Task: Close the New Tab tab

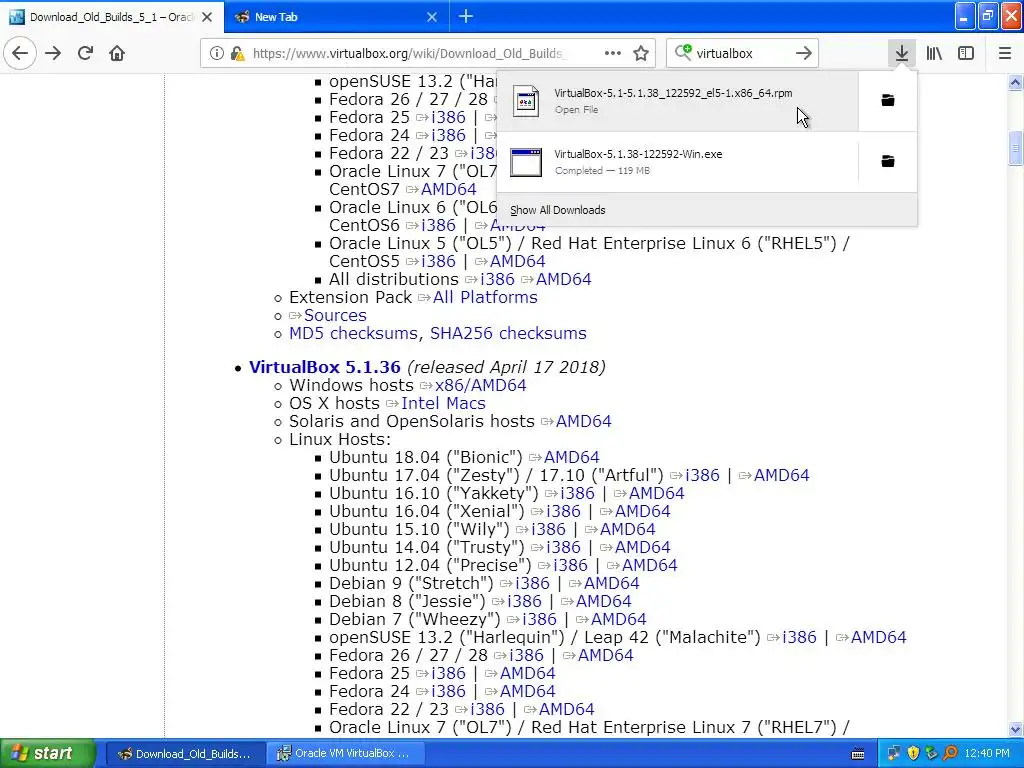Action: 432,17
